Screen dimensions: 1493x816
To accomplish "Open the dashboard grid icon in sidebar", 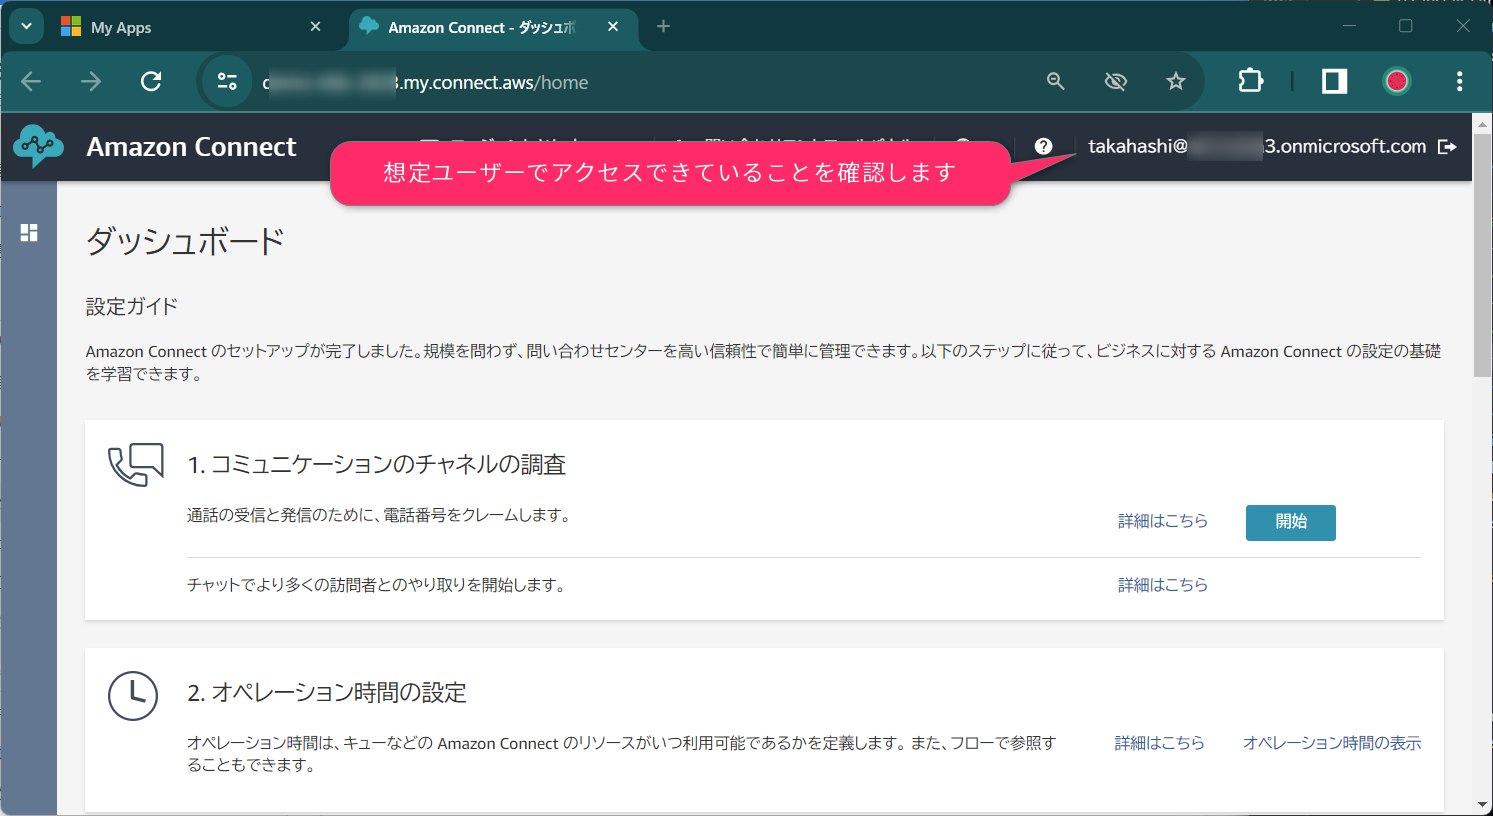I will (29, 232).
